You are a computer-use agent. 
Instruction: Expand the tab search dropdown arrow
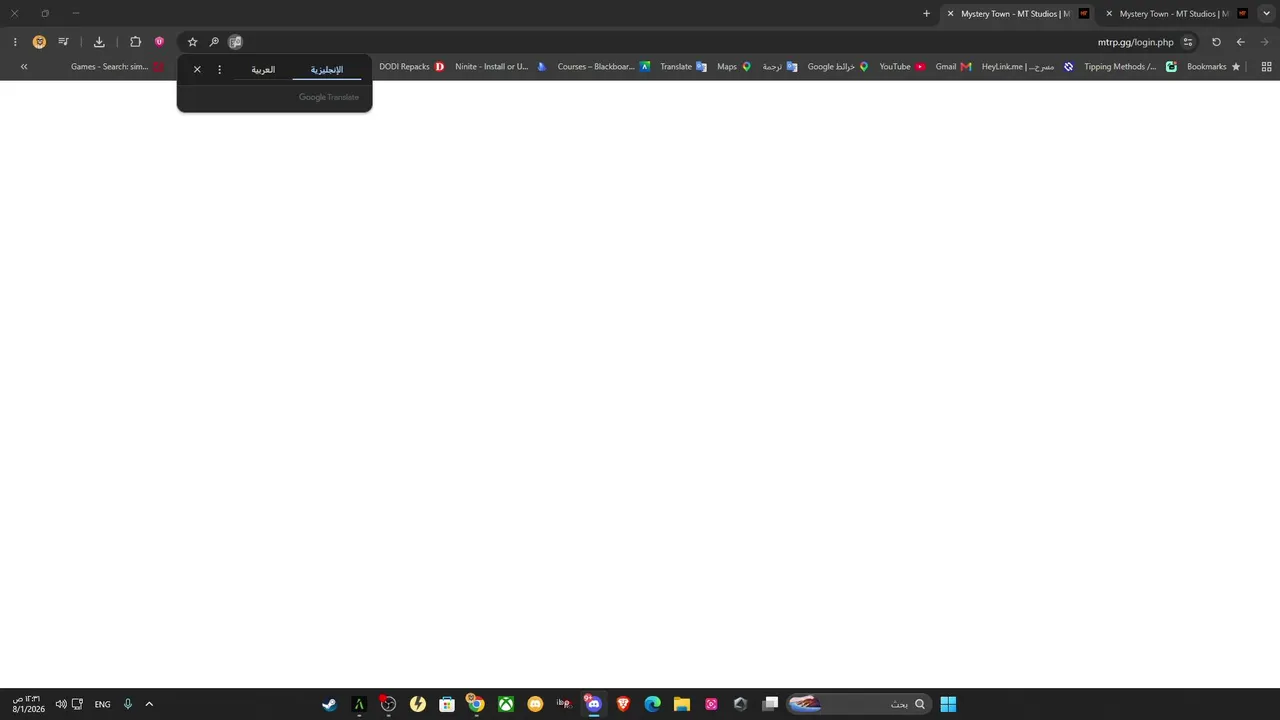coord(1267,14)
